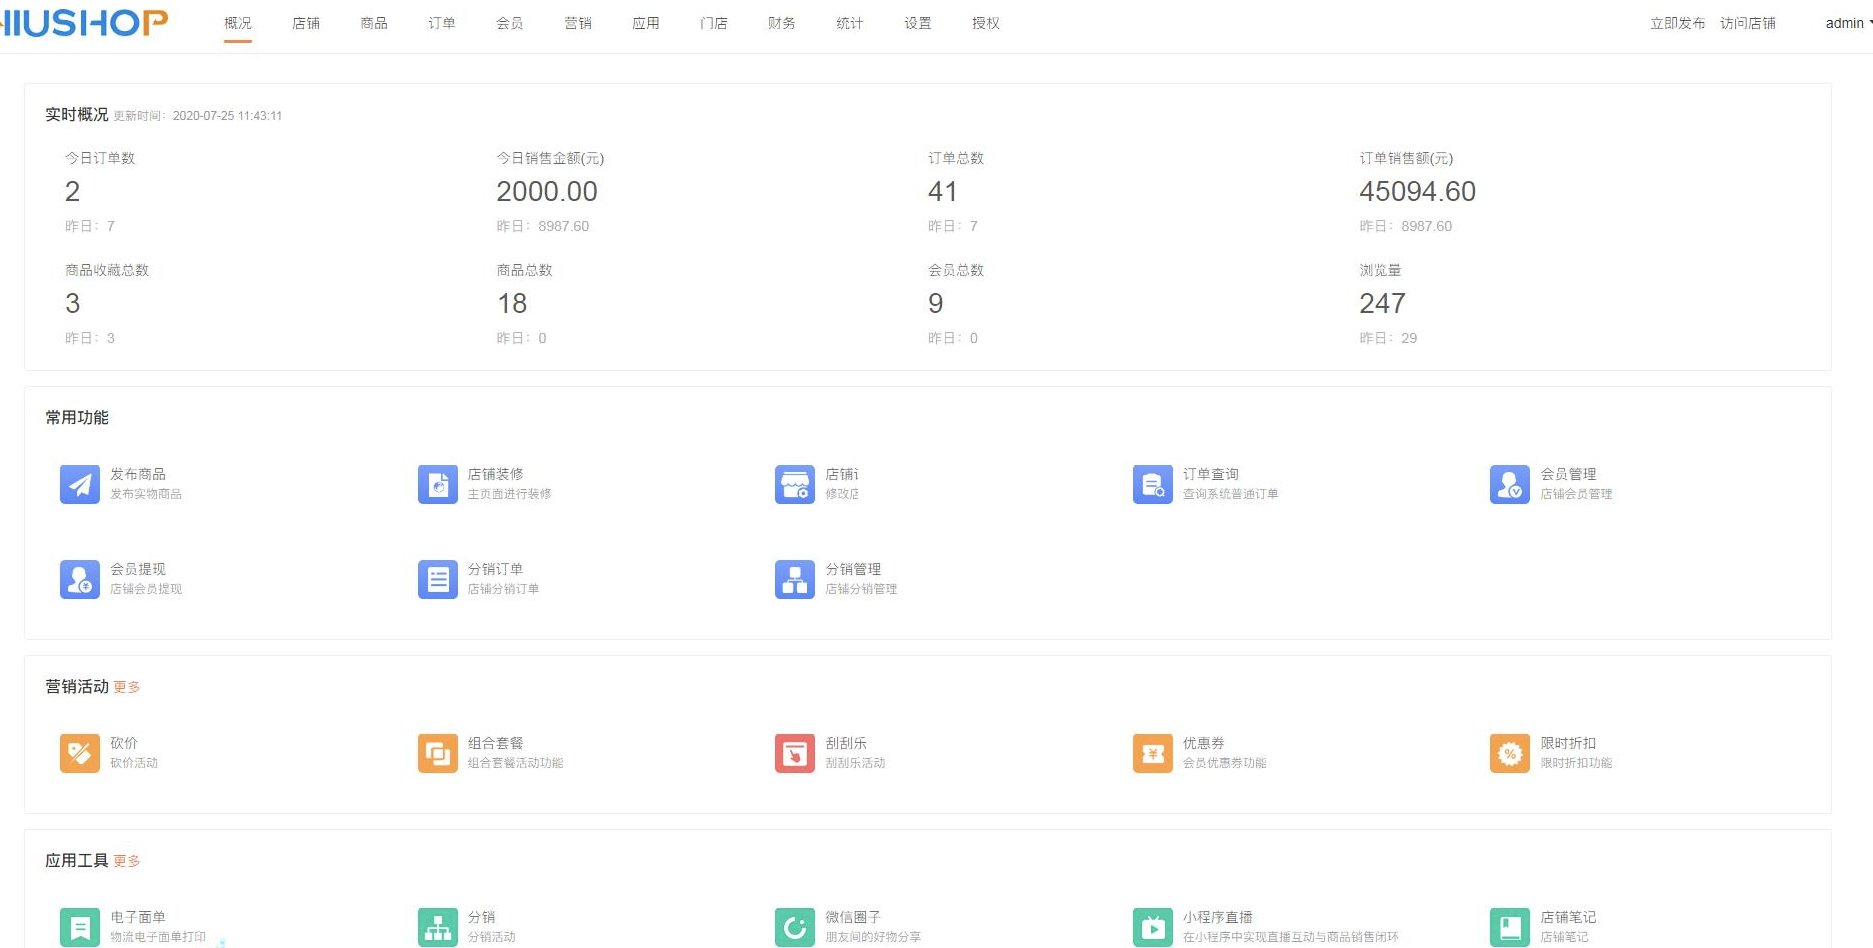
Task: Open the 财务 menu
Action: click(782, 23)
